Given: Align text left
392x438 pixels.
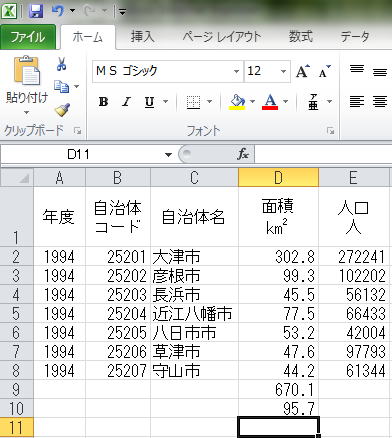Looking at the screenshot, I should point(357,101).
